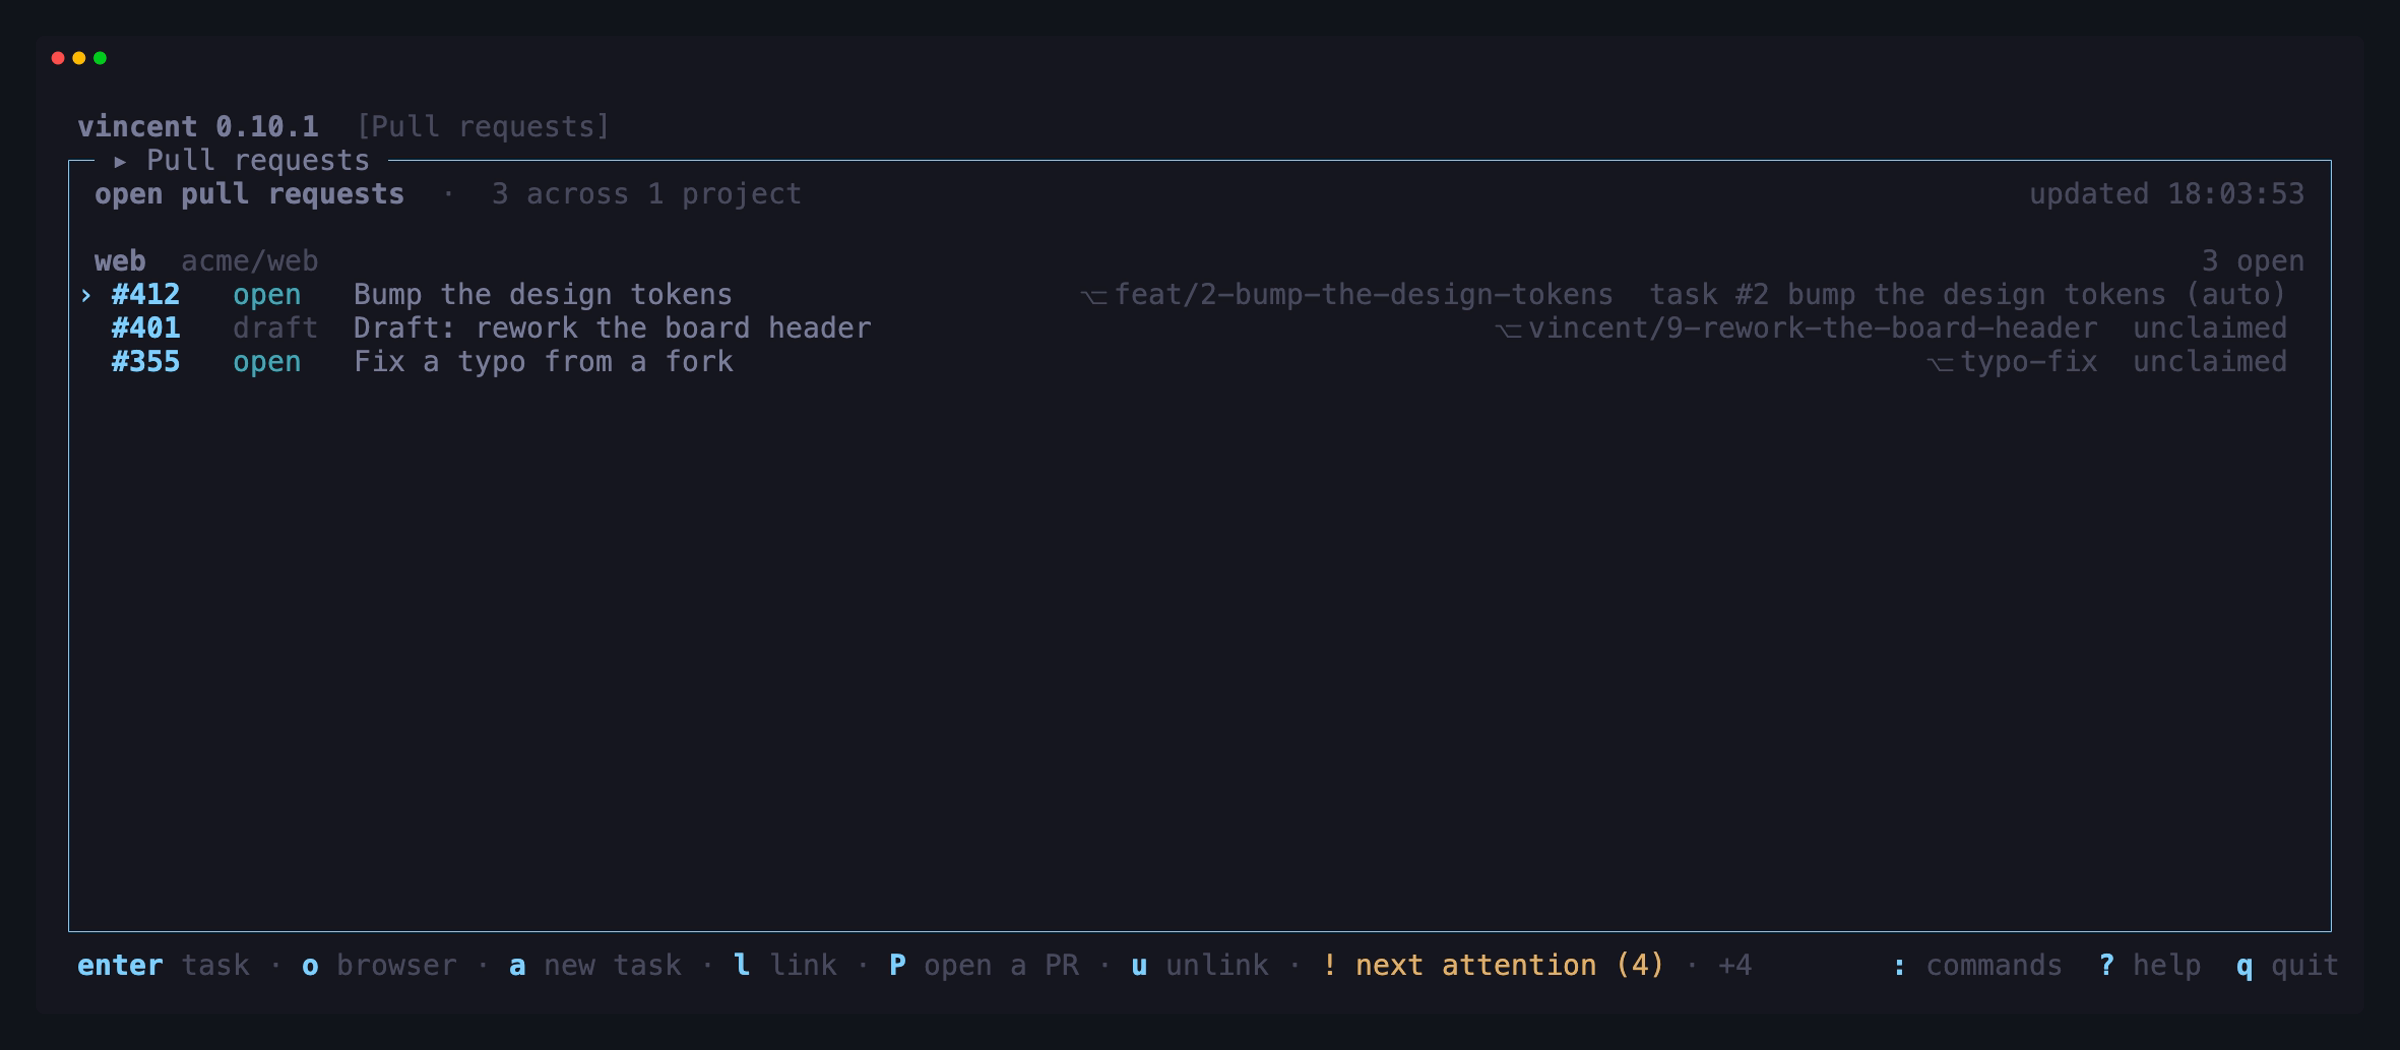Screen dimensions: 2400x1050
Task: Click the title "Draft: rework the board header"
Action: click(x=612, y=328)
